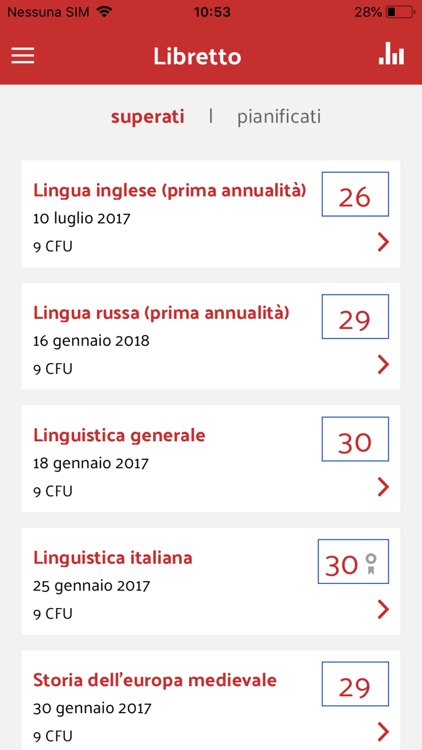Open Lingua russa (prima annualità) exam
This screenshot has height=750, width=422.
tap(161, 313)
